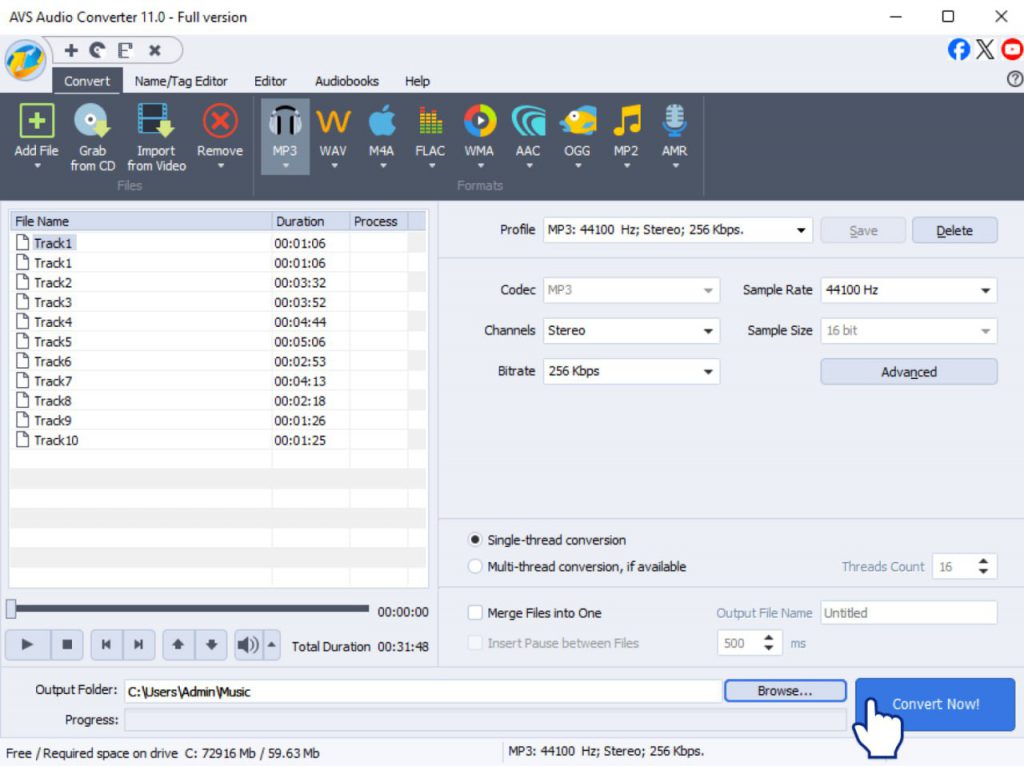Click the Add File icon

click(x=37, y=122)
